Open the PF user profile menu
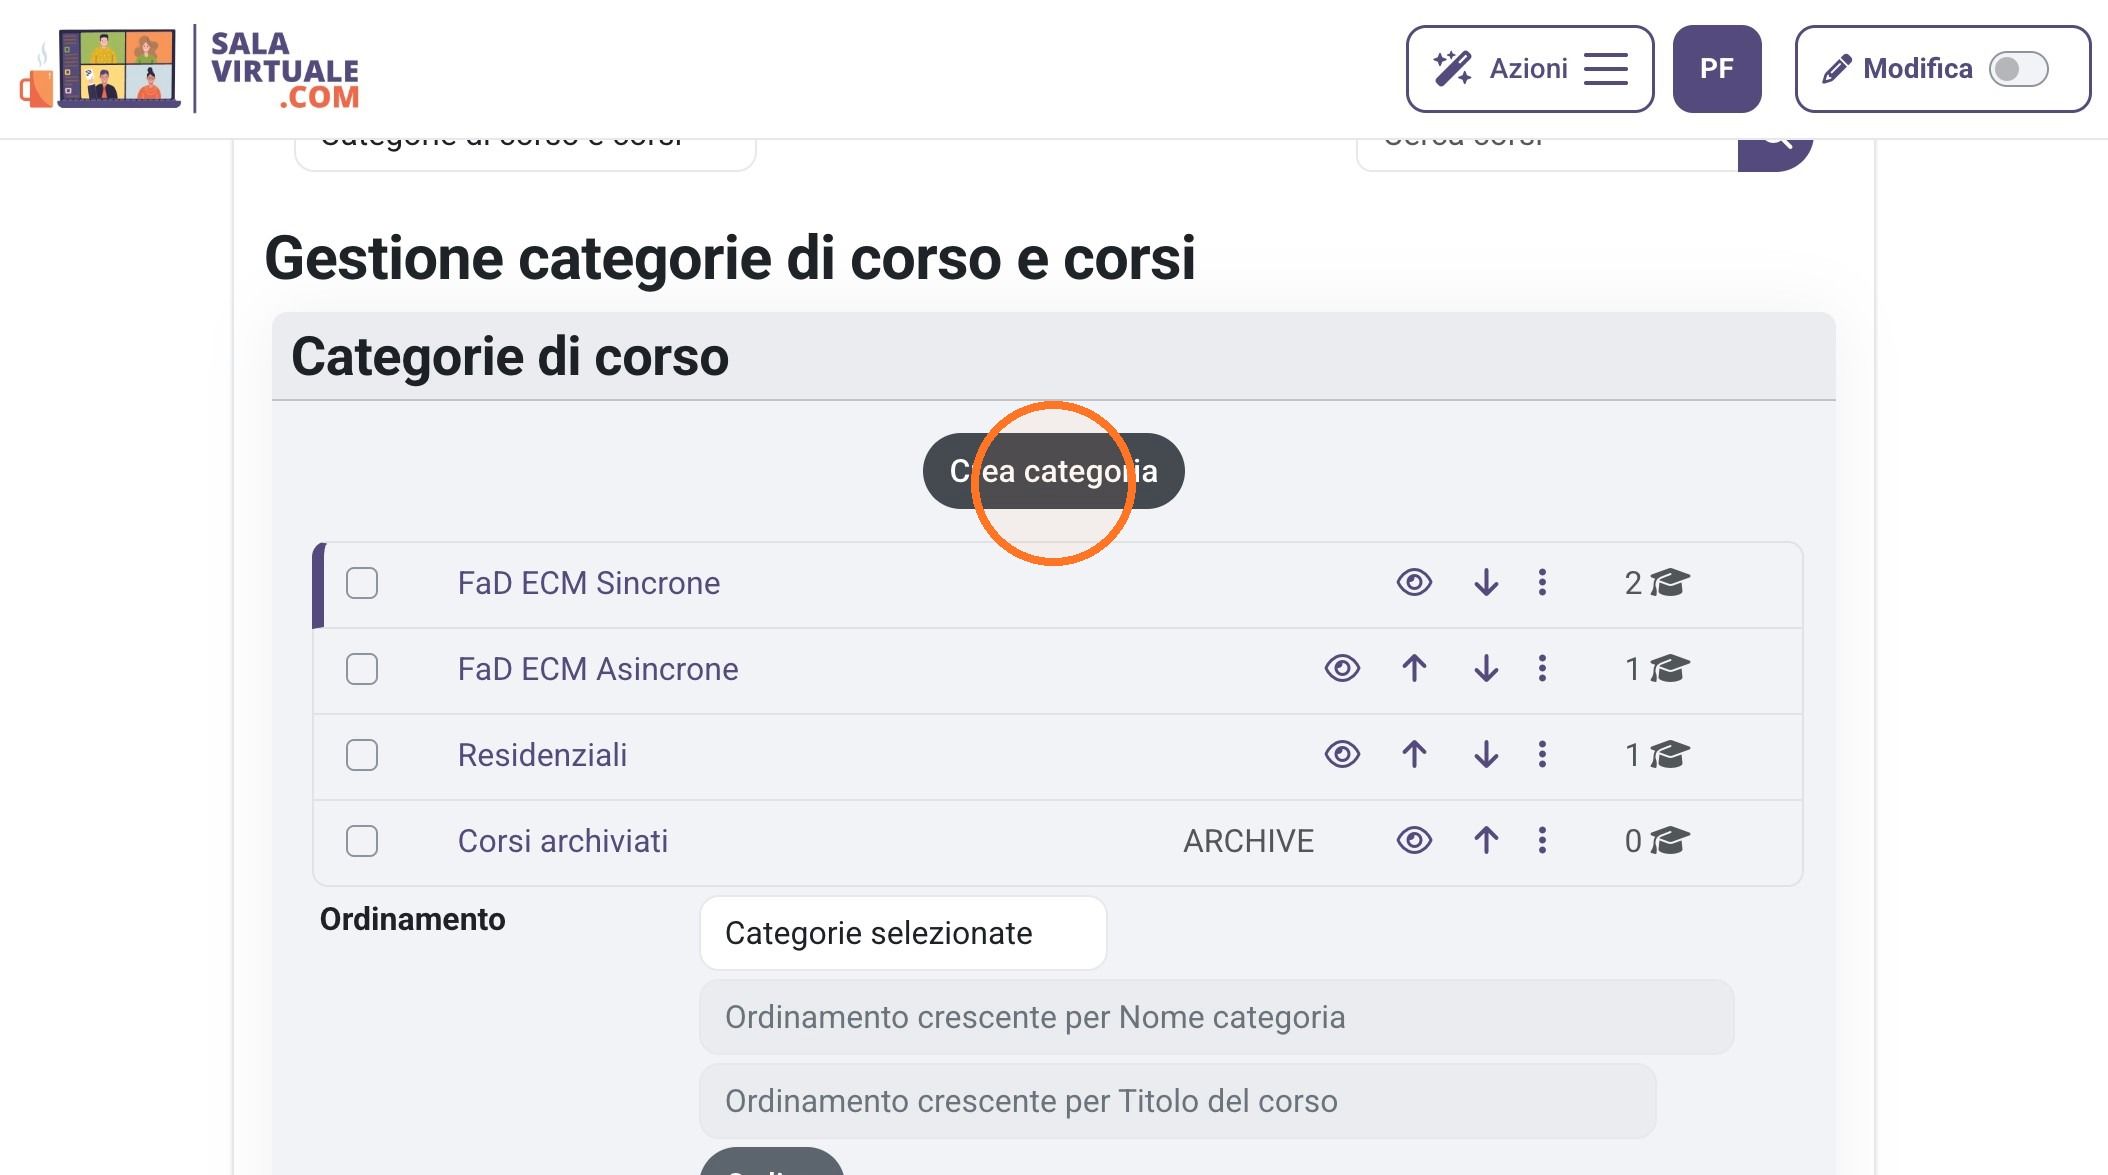The height and width of the screenshot is (1175, 2108). pyautogui.click(x=1717, y=69)
